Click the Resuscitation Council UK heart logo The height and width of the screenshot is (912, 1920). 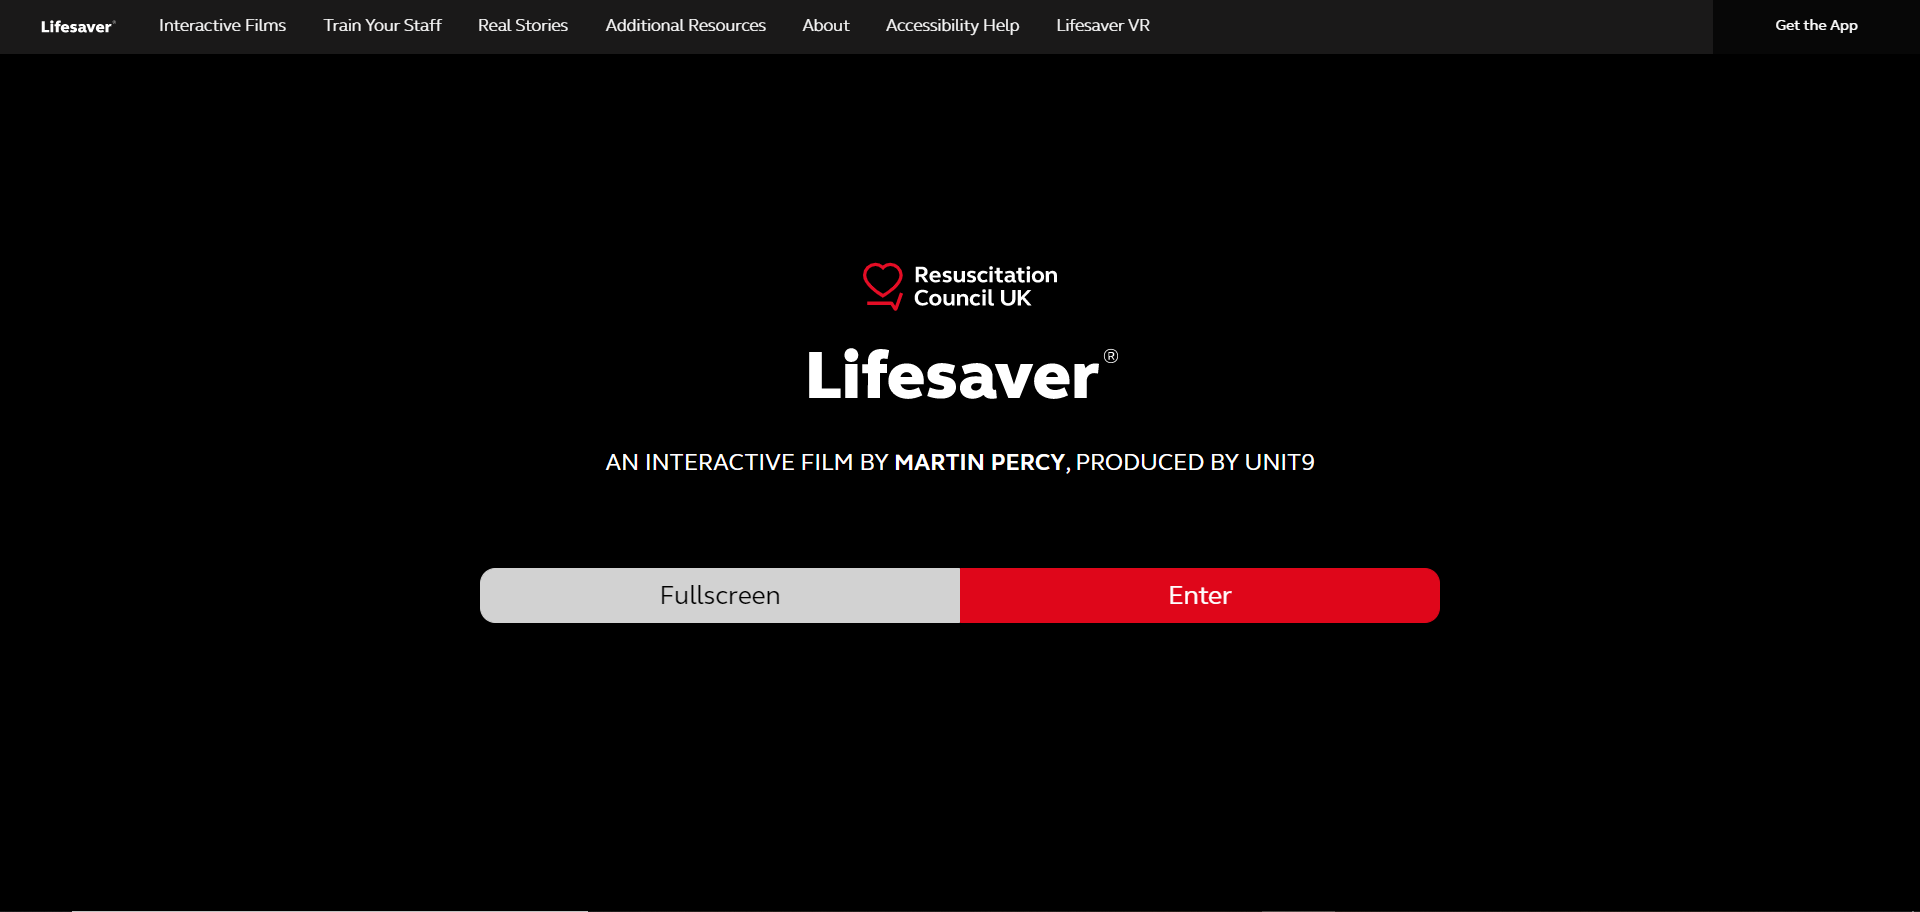[x=883, y=286]
